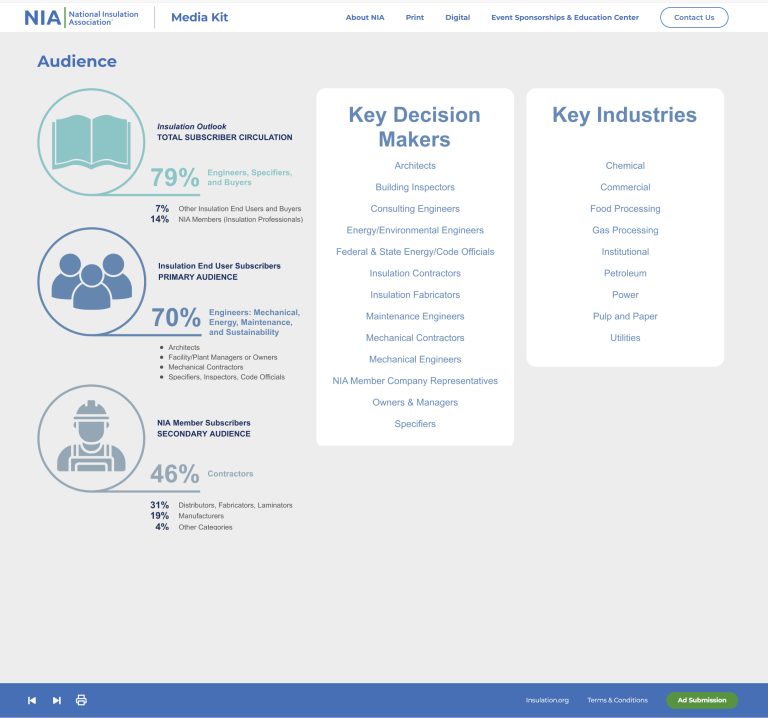Click the group of people icon

click(x=91, y=279)
